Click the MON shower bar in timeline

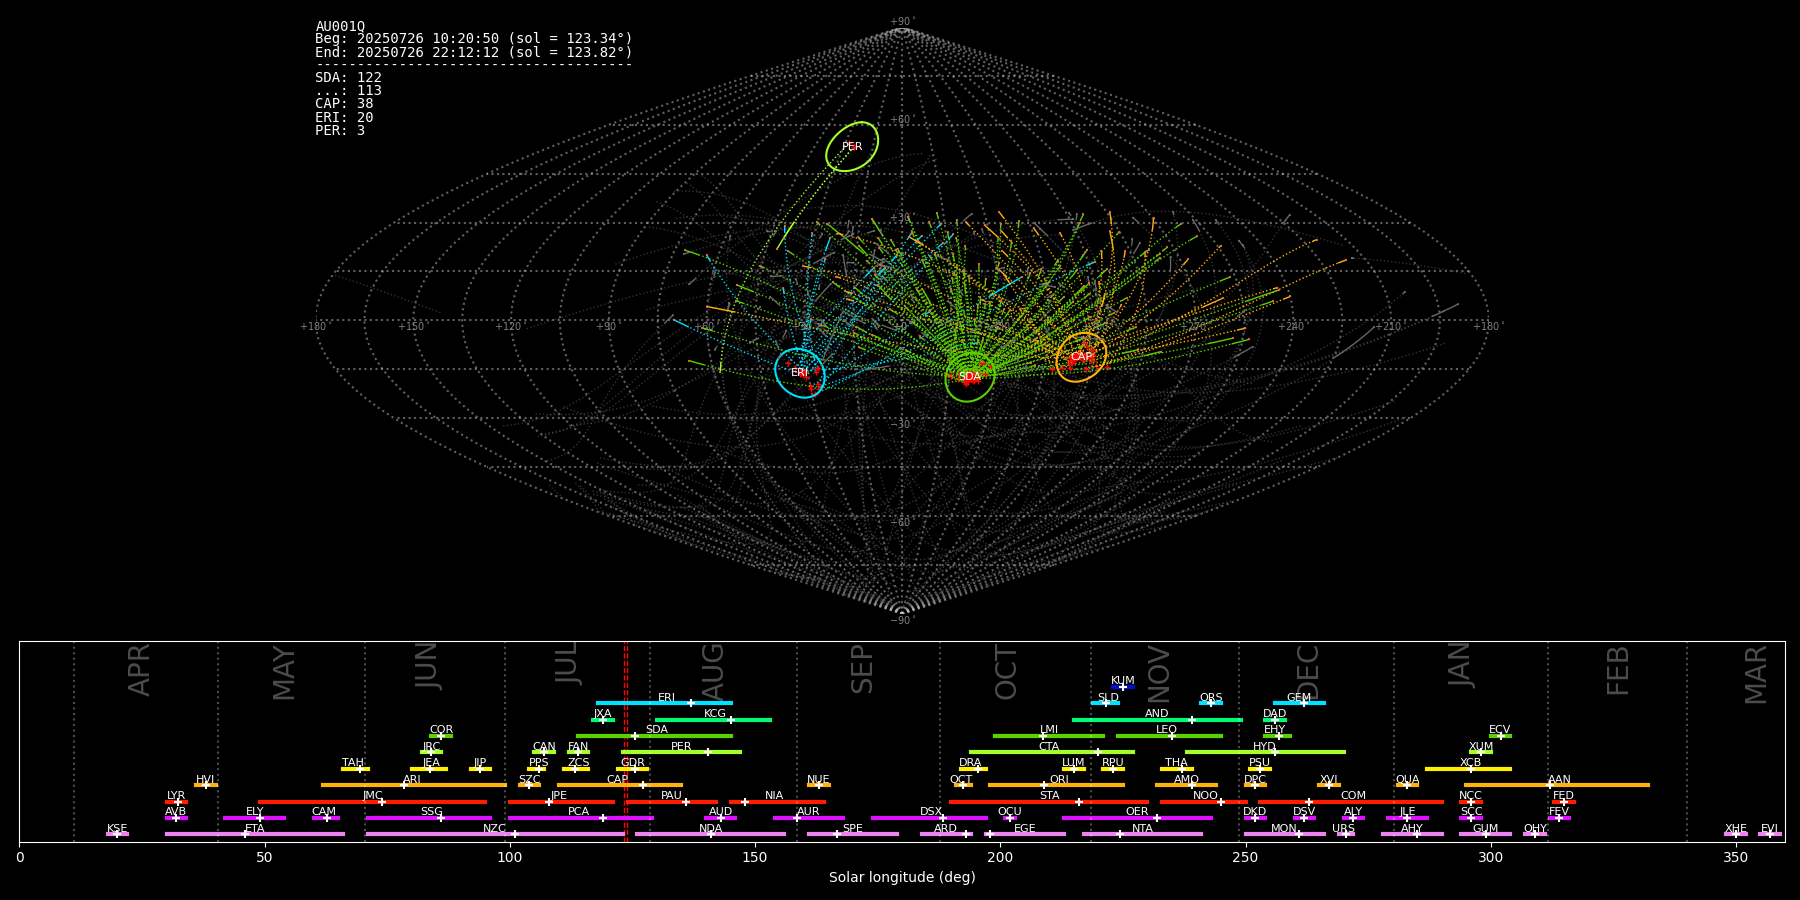(1284, 834)
